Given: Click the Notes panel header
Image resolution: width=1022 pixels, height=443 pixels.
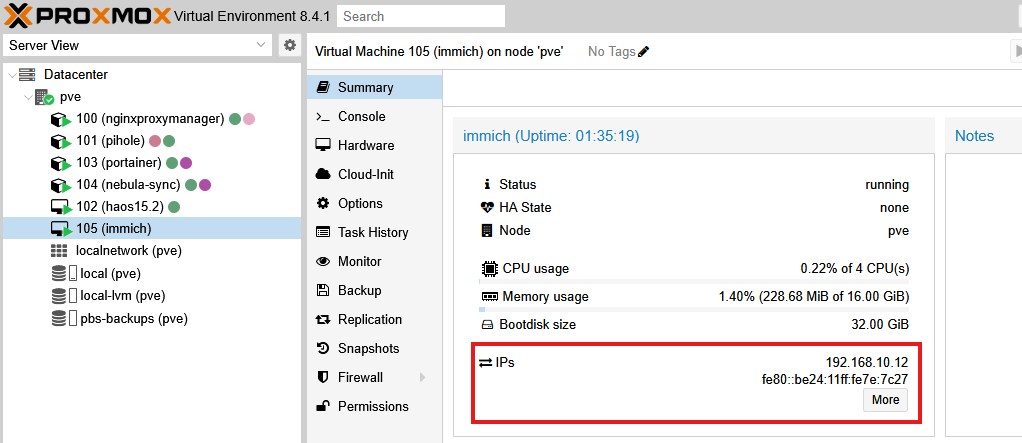Looking at the screenshot, I should coord(983,136).
